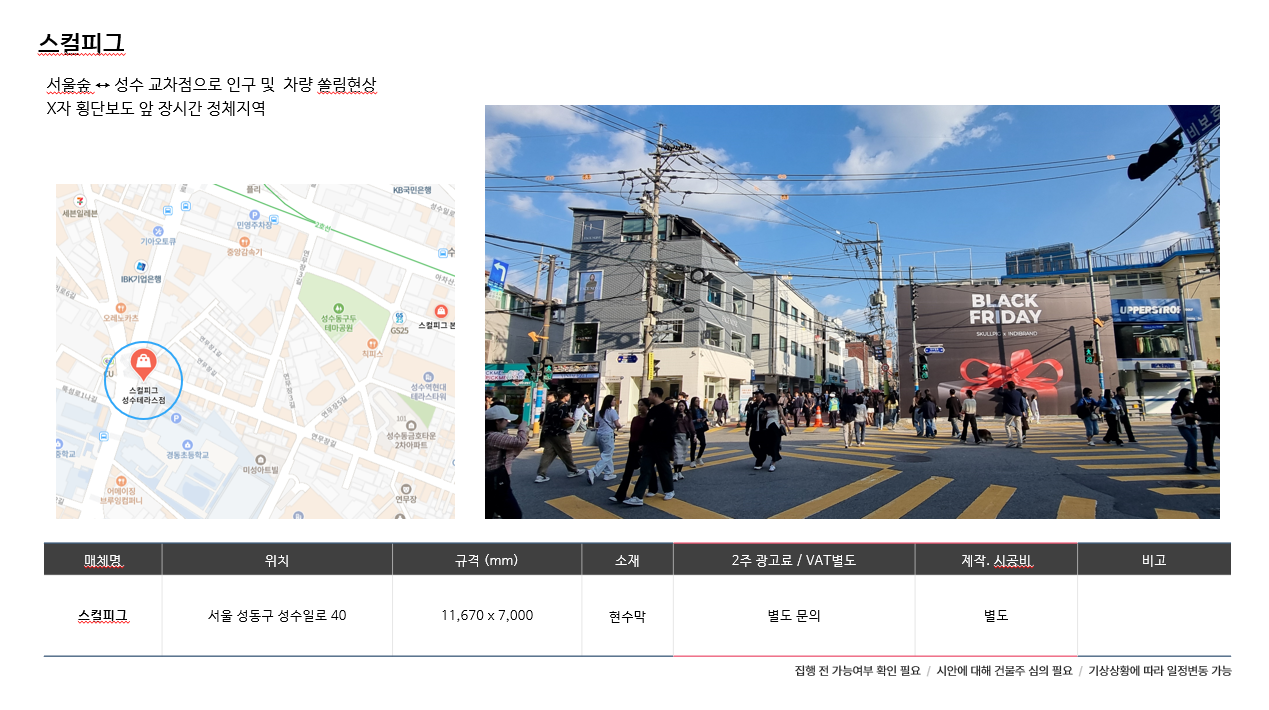The height and width of the screenshot is (710, 1269).
Task: Click the 경동초등학교 school icon
Action: pos(188,444)
